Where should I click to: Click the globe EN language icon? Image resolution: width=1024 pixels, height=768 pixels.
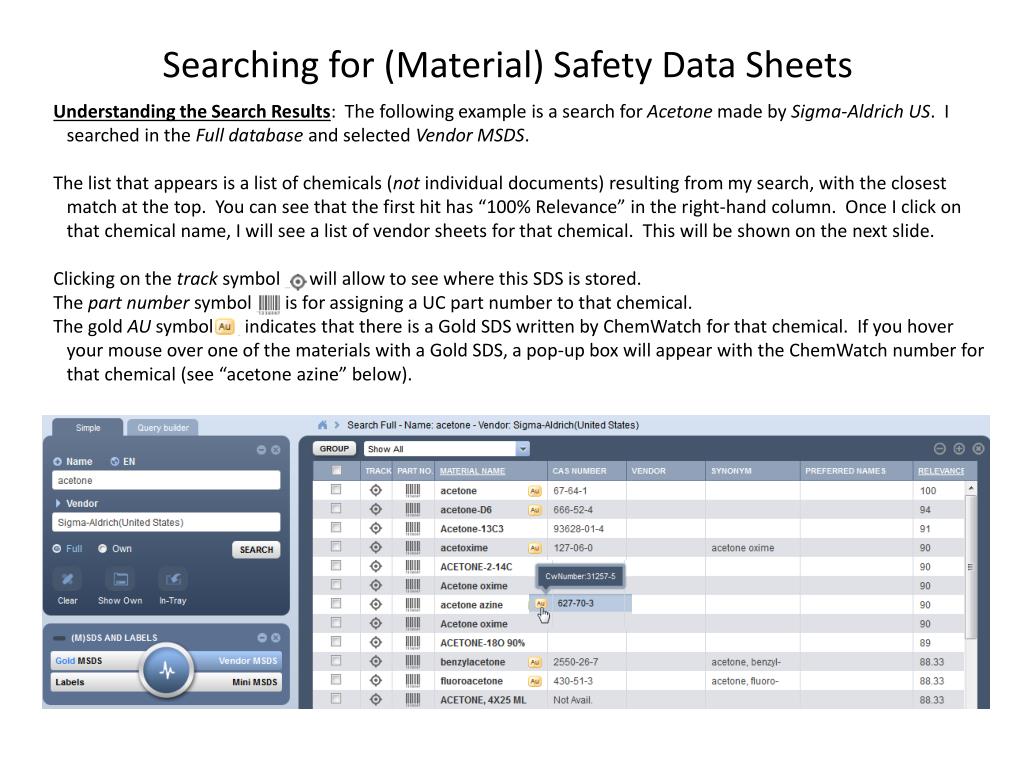115,462
